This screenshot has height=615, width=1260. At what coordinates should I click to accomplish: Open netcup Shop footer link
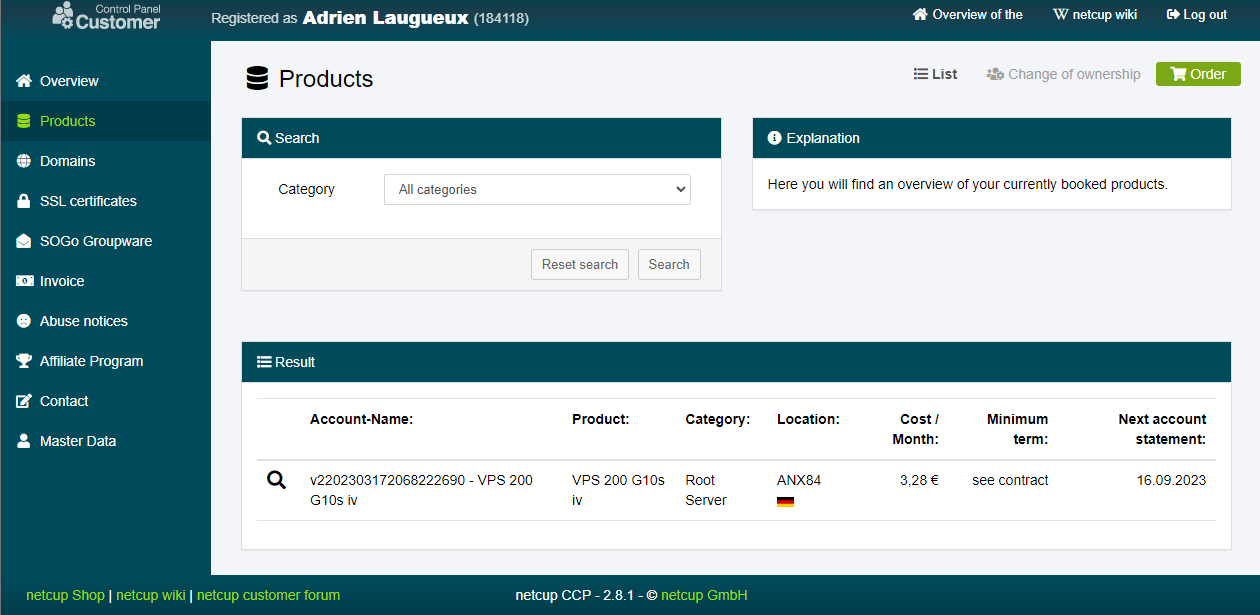[65, 595]
